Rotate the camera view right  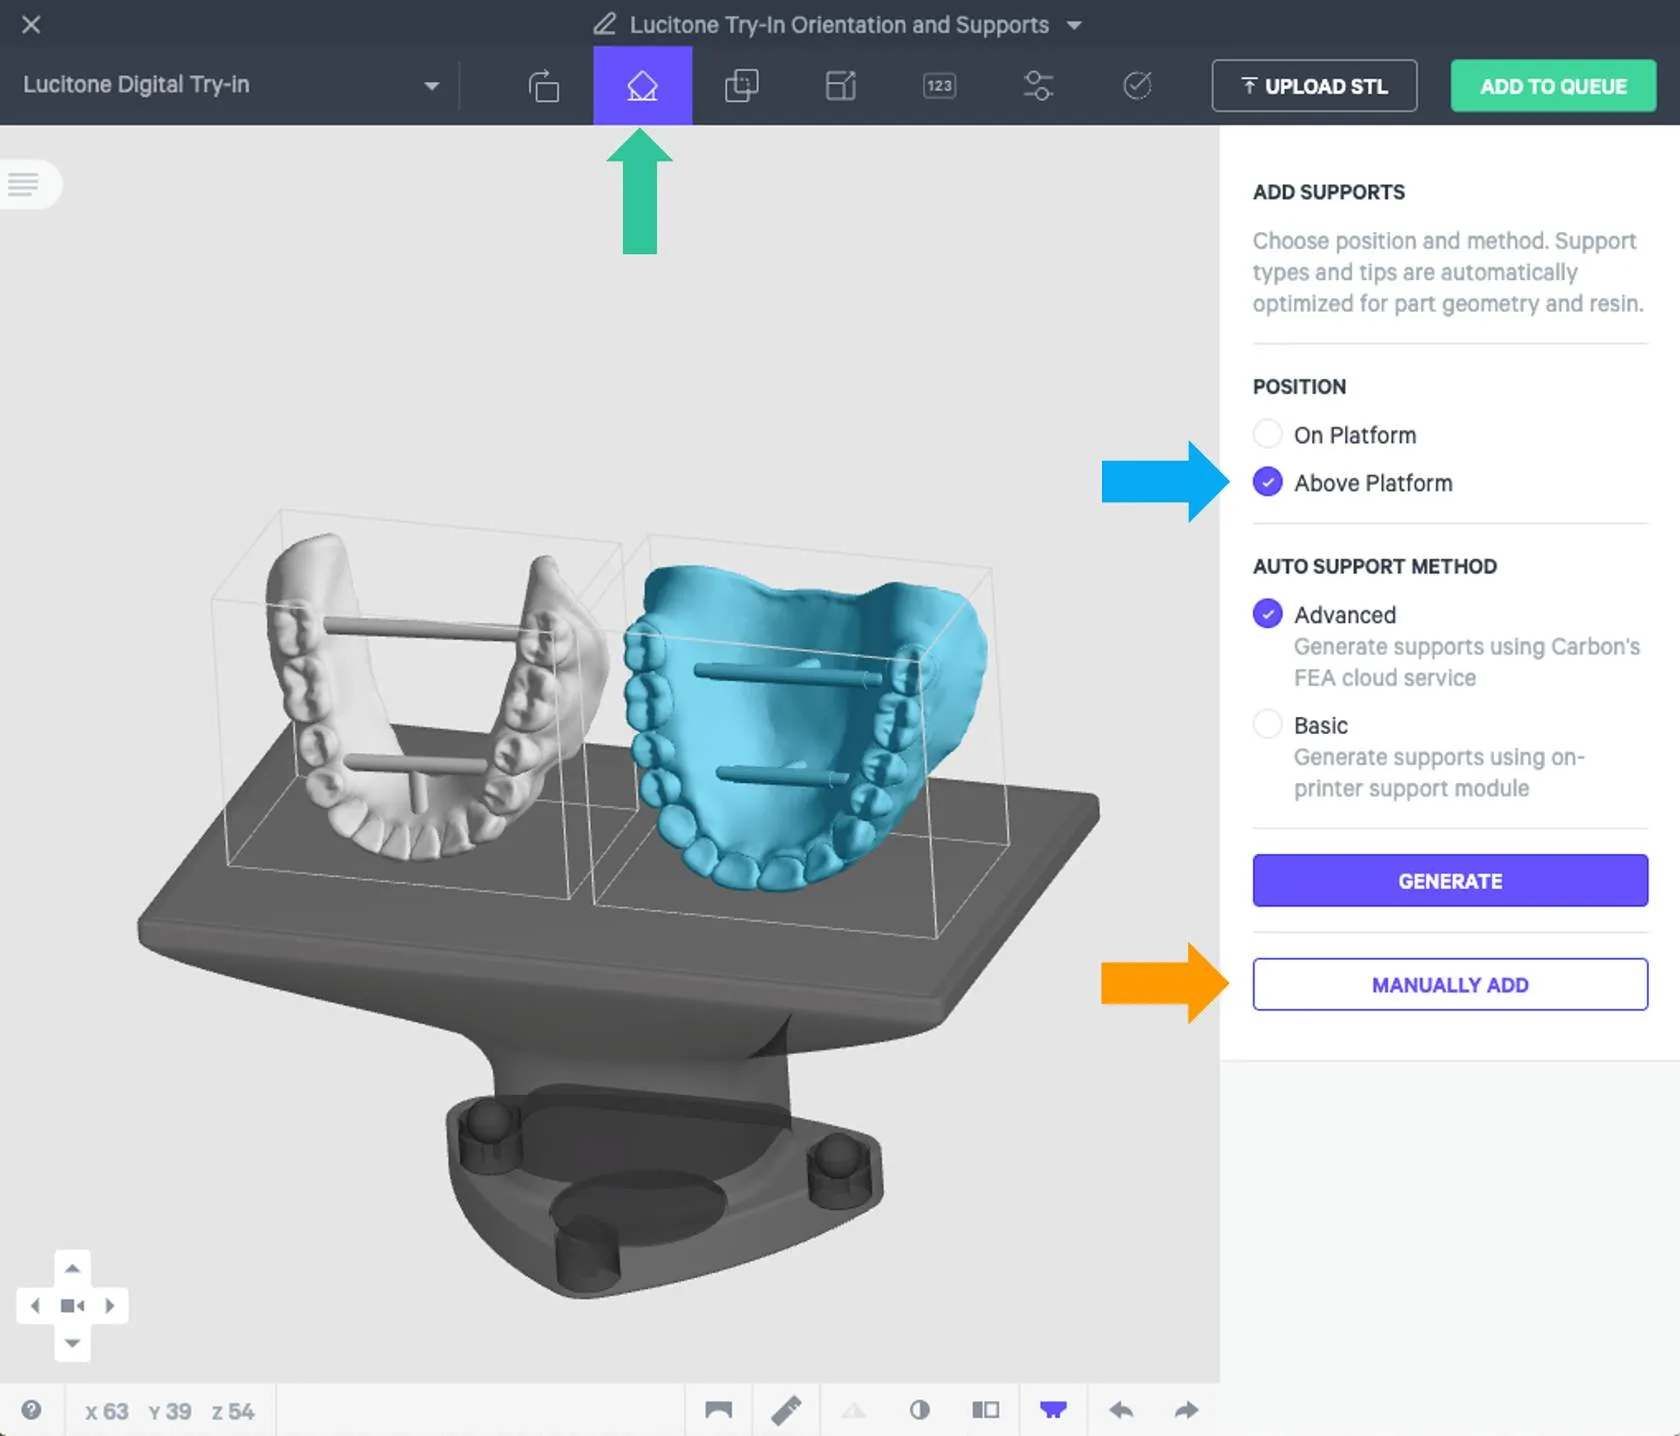(x=110, y=1305)
